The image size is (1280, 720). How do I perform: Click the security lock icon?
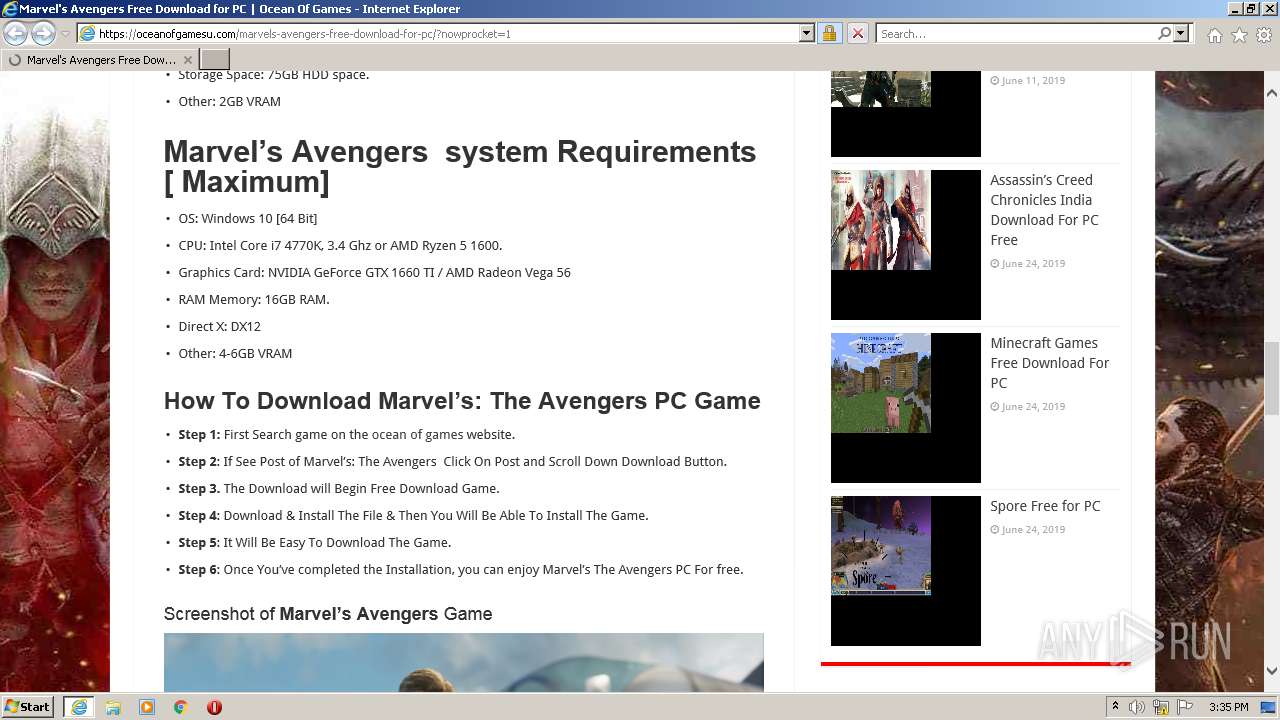point(829,33)
